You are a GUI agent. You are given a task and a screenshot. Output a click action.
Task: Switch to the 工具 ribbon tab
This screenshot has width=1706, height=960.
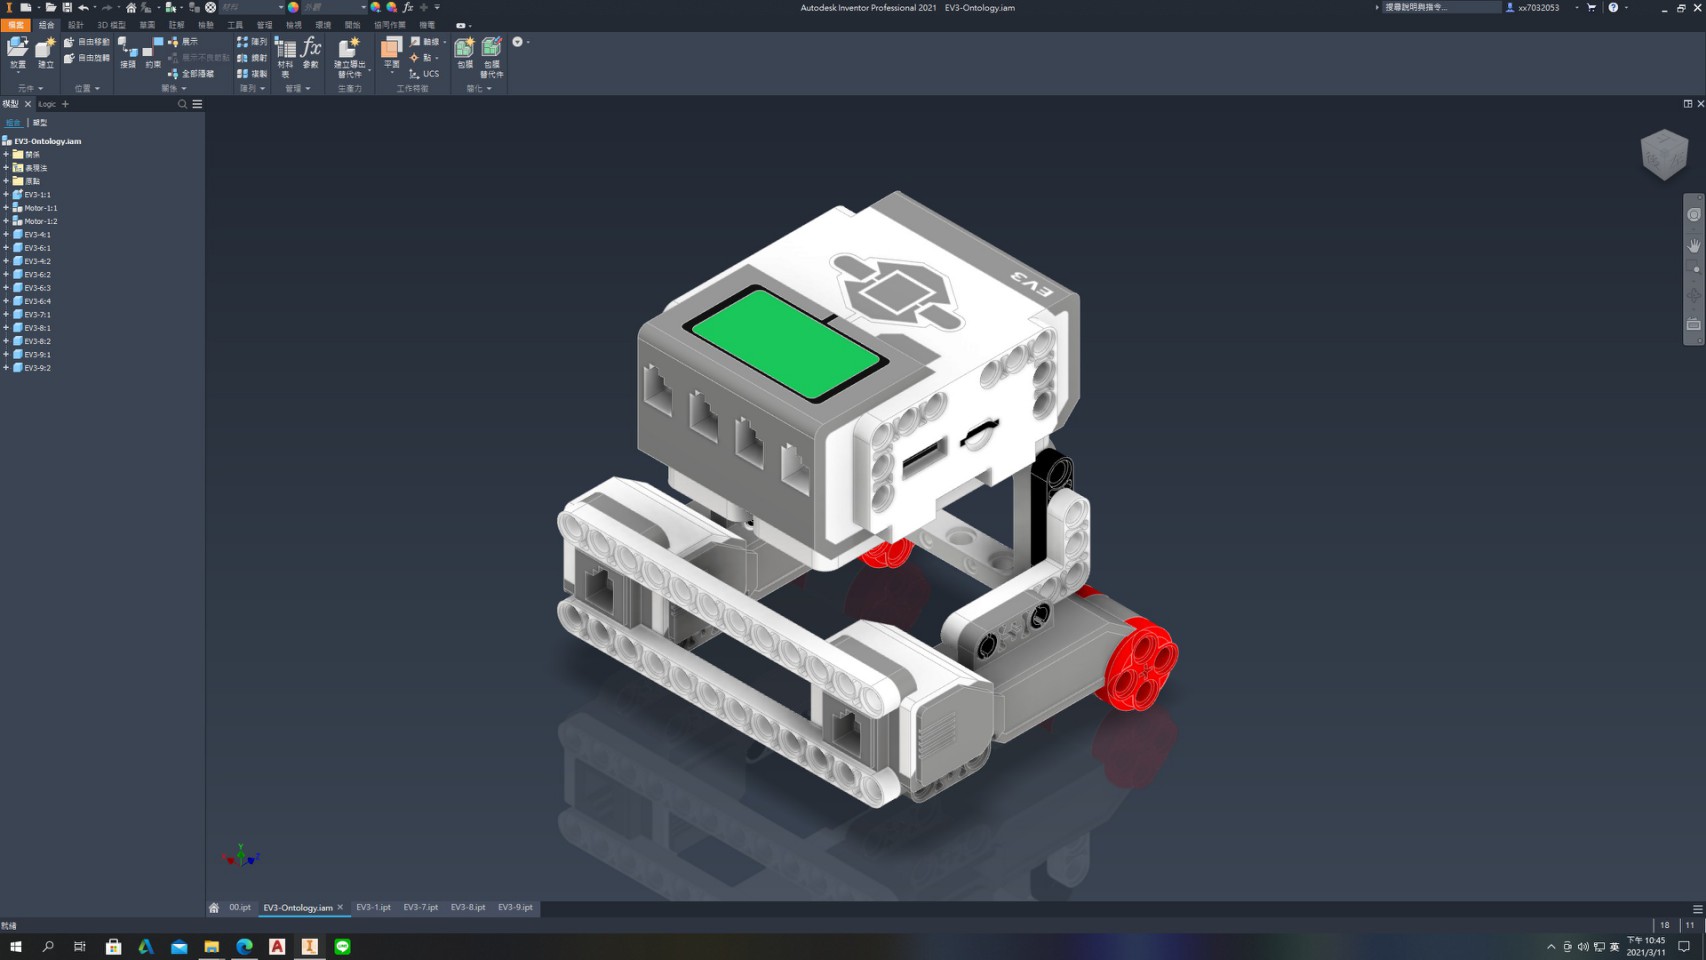click(x=235, y=25)
